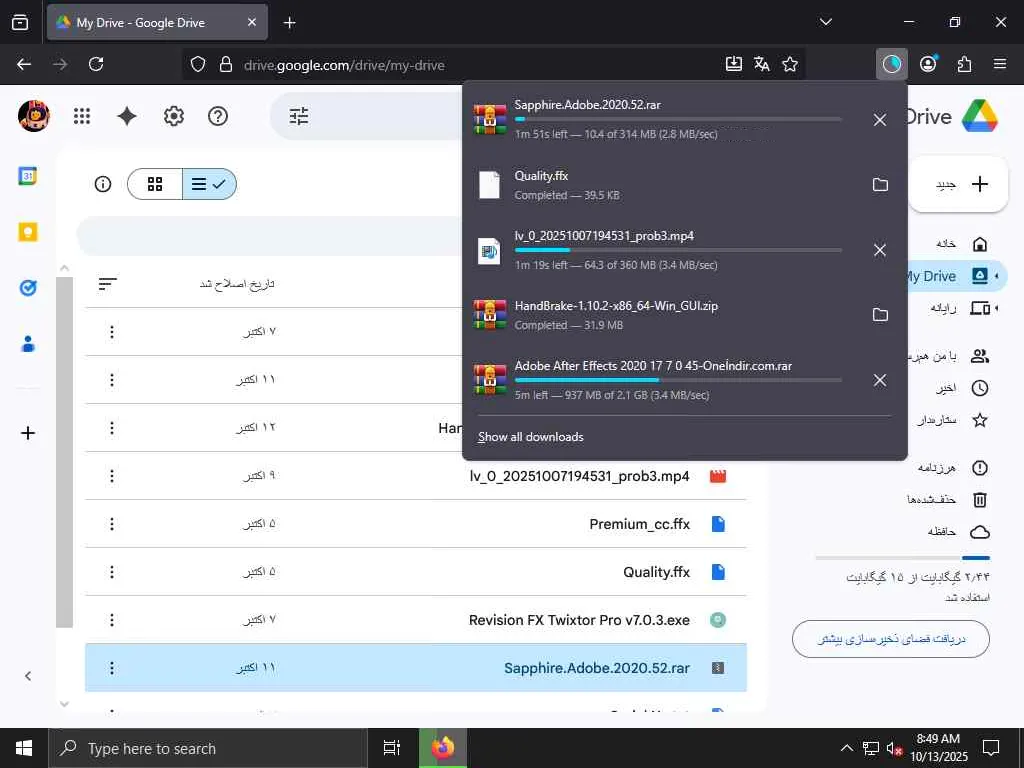Open Spam (هرزنامه) in sidebar
The width and height of the screenshot is (1024, 768).
[x=952, y=468]
